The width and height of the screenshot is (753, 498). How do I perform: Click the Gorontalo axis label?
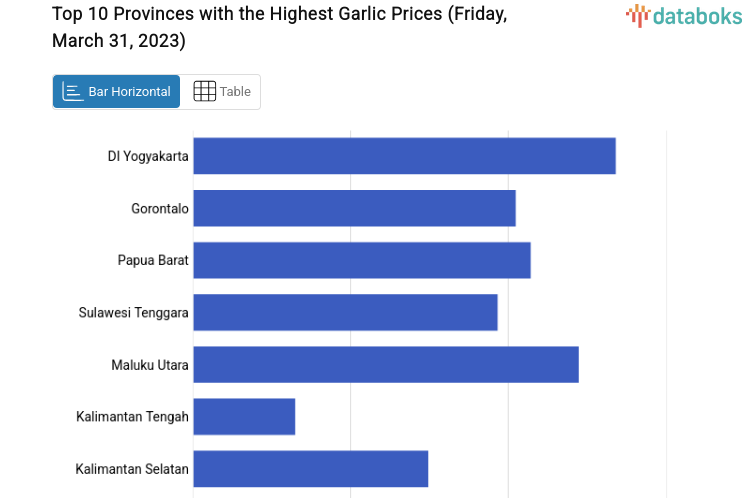160,208
